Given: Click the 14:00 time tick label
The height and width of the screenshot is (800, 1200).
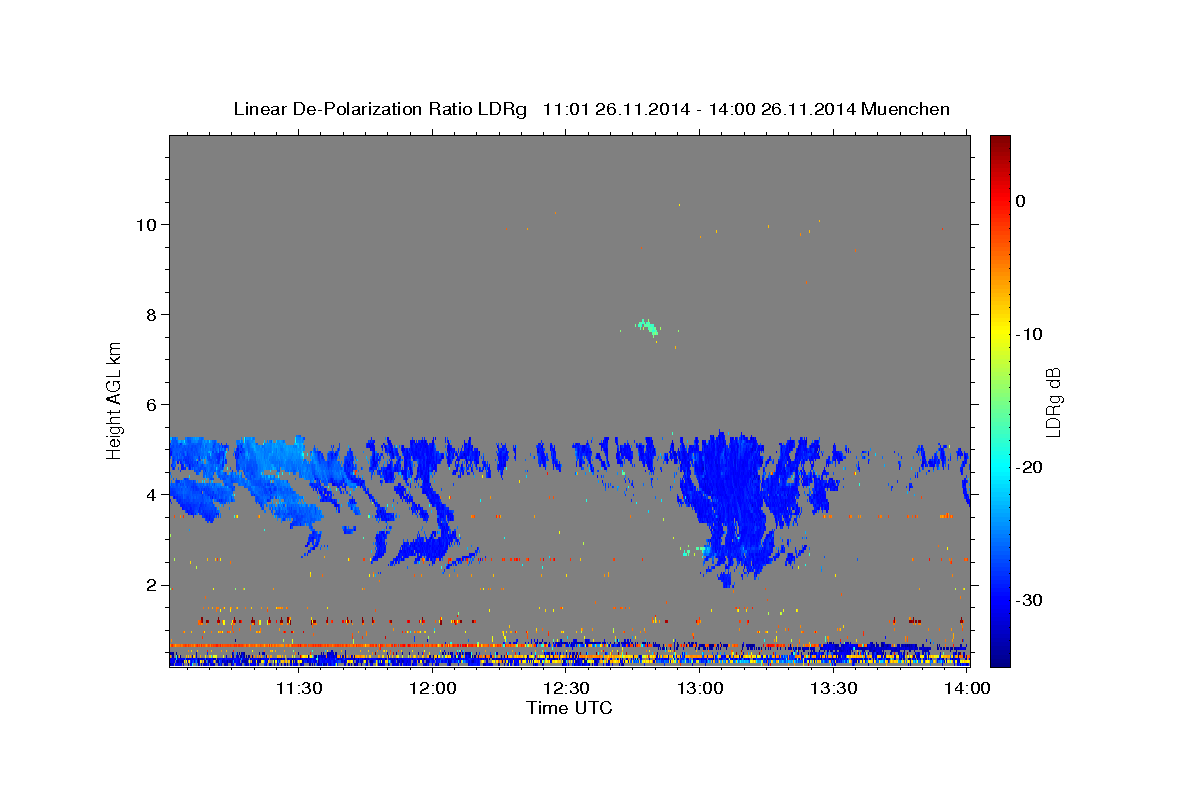Looking at the screenshot, I should pyautogui.click(x=966, y=689).
